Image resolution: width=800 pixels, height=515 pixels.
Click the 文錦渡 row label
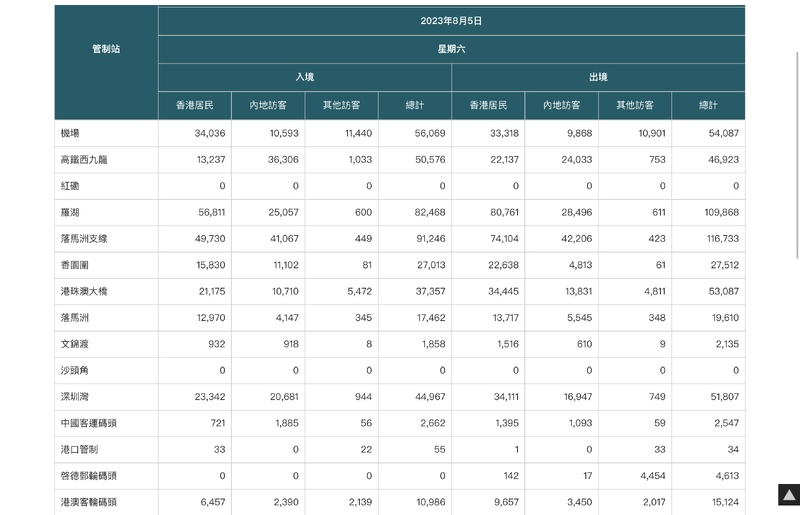click(74, 344)
